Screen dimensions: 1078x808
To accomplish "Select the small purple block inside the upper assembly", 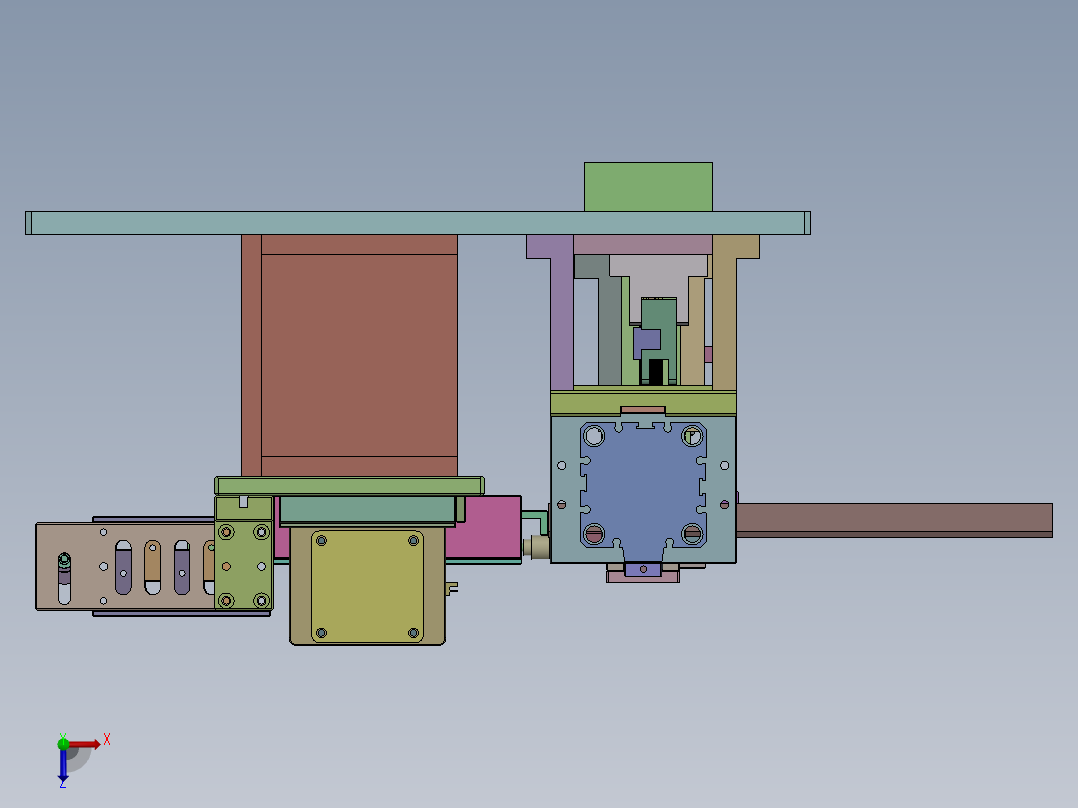I will click(646, 340).
